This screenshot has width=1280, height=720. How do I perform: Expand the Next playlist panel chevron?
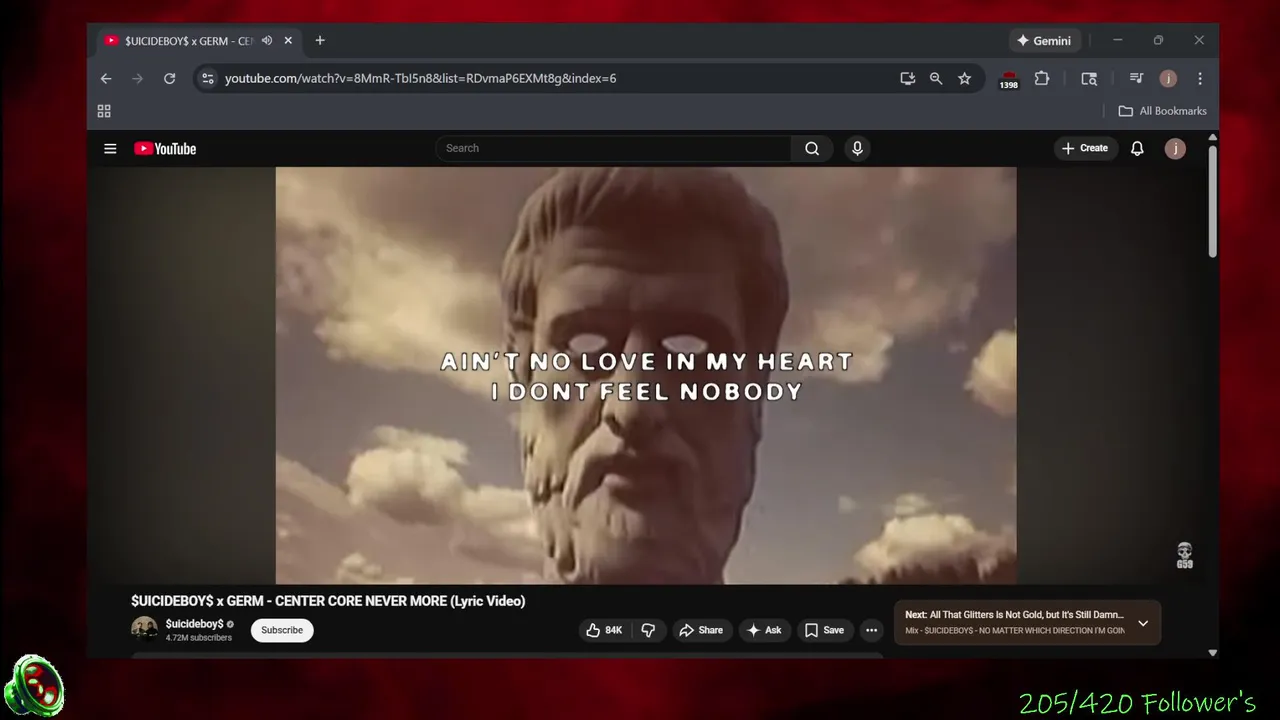coord(1143,623)
